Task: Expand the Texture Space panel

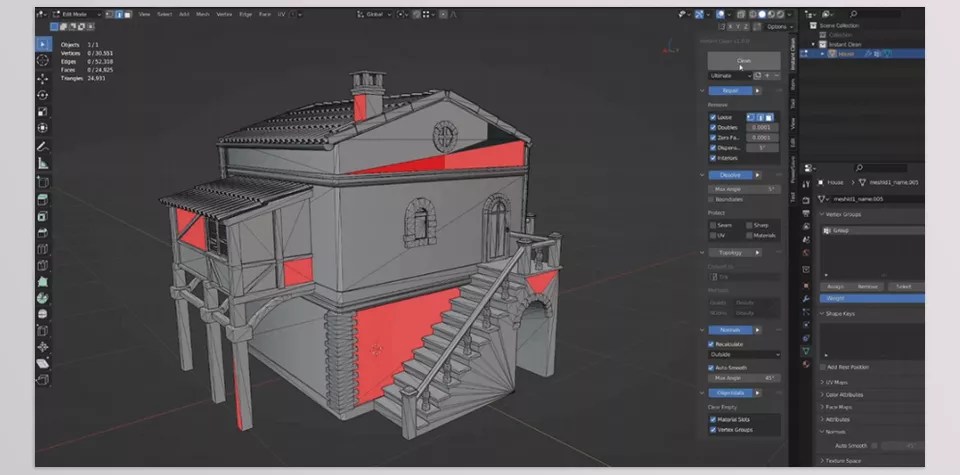Action: 843,460
